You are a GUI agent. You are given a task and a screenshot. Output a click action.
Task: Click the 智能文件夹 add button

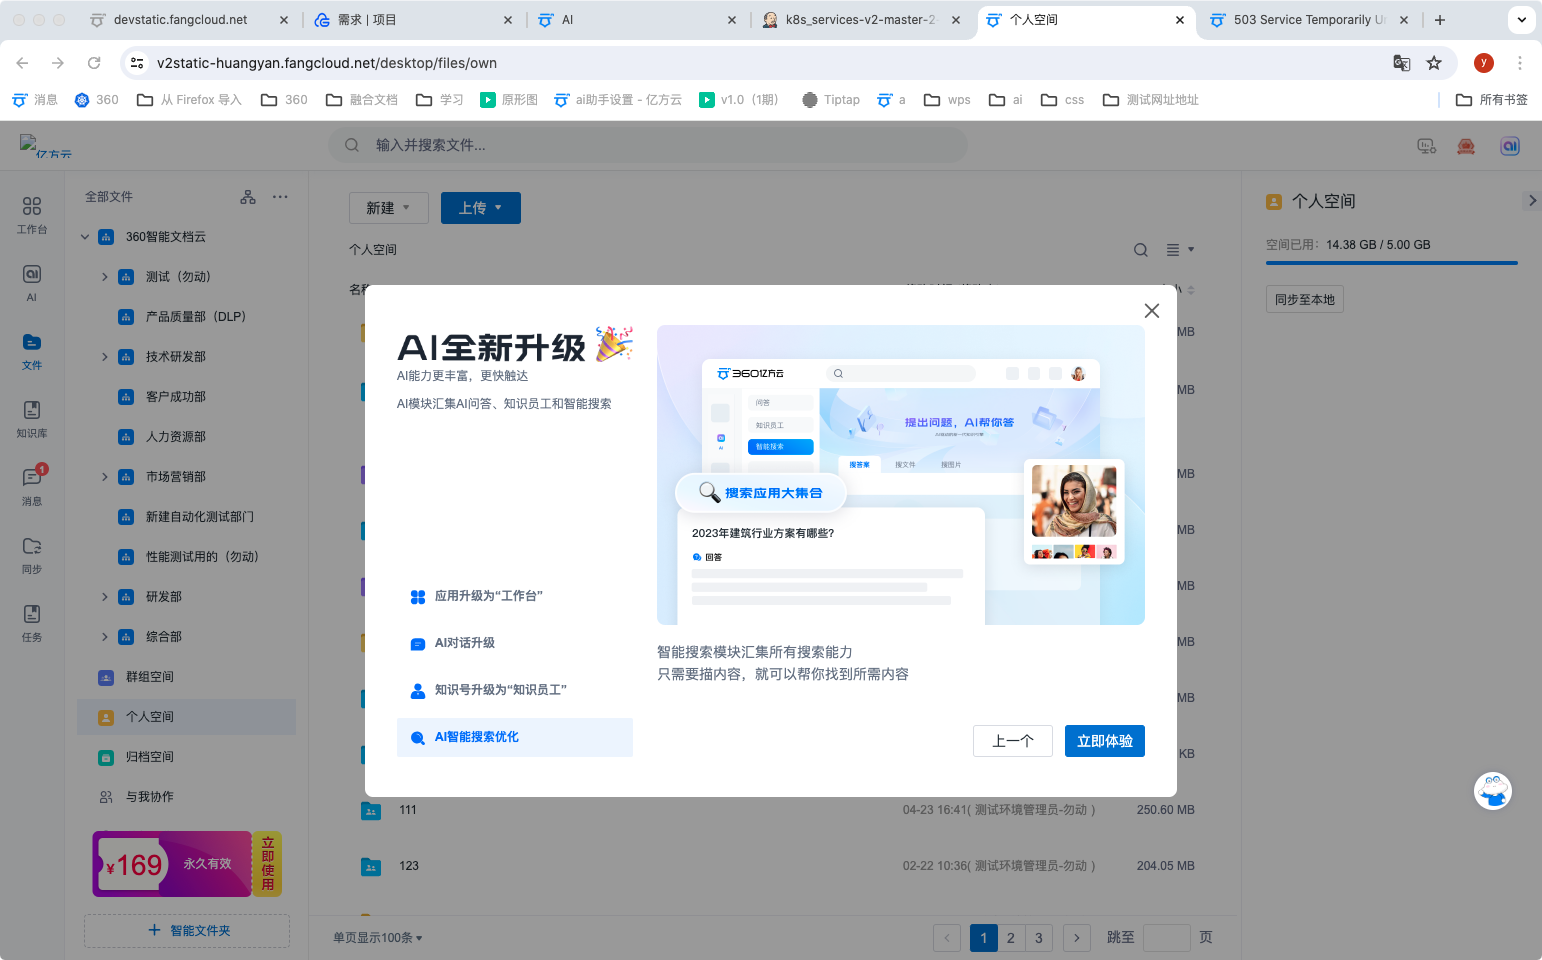point(187,930)
